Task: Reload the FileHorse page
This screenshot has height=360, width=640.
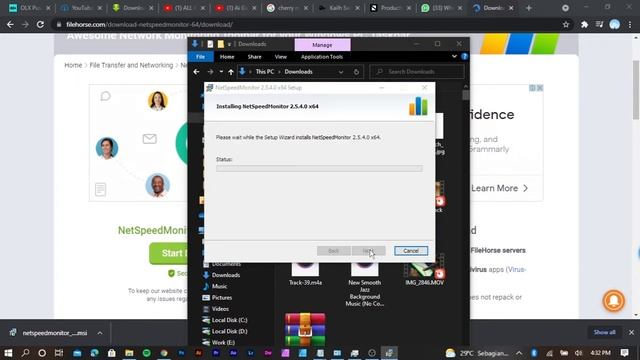Action: (40, 24)
